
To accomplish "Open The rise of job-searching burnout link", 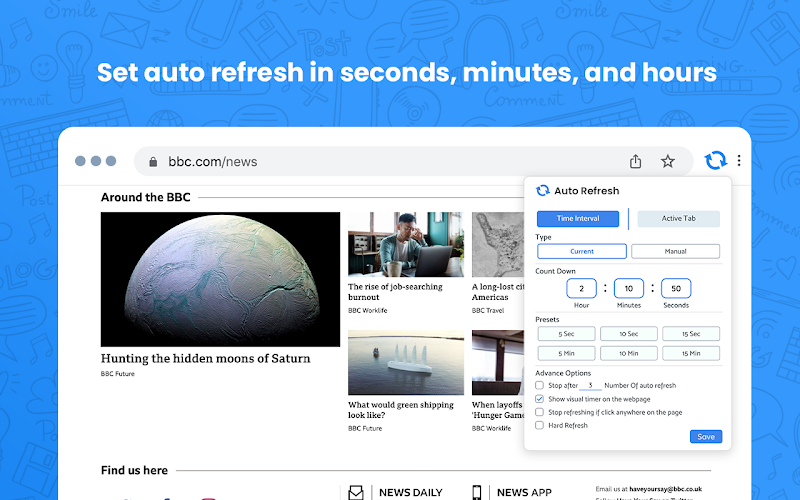I will coord(395,292).
